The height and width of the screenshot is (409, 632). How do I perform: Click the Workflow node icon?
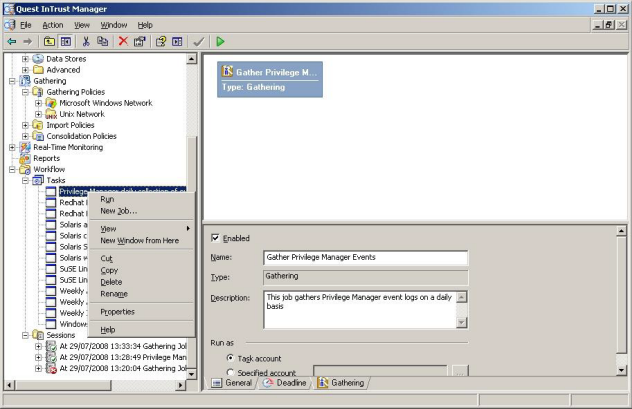(x=25, y=170)
